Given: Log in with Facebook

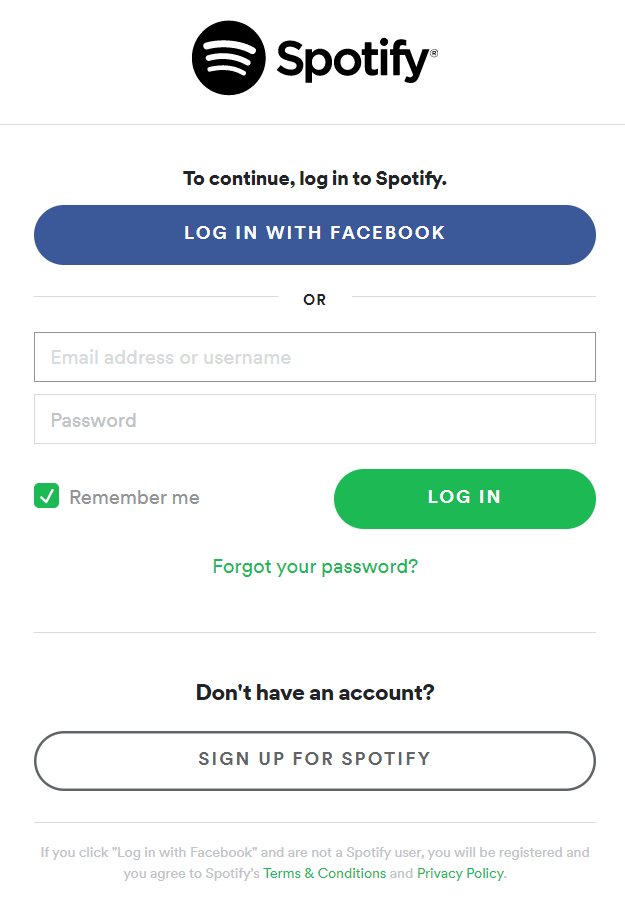Looking at the screenshot, I should 315,234.
